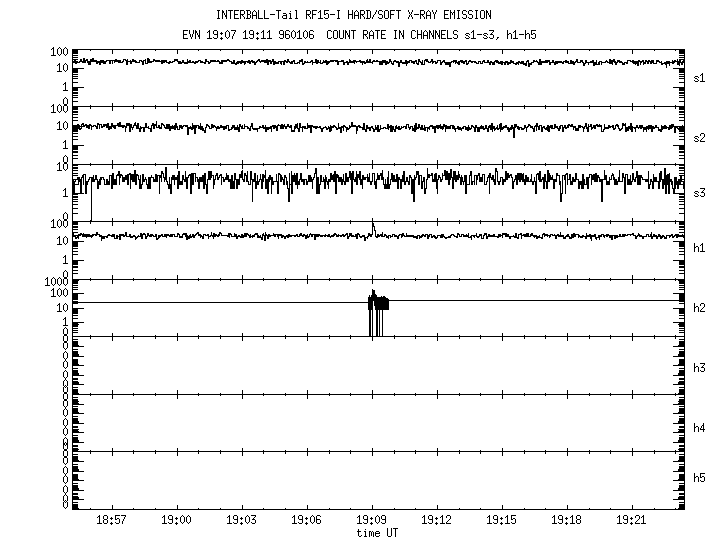
Task: Select the s3 channel label
Action: [700, 193]
